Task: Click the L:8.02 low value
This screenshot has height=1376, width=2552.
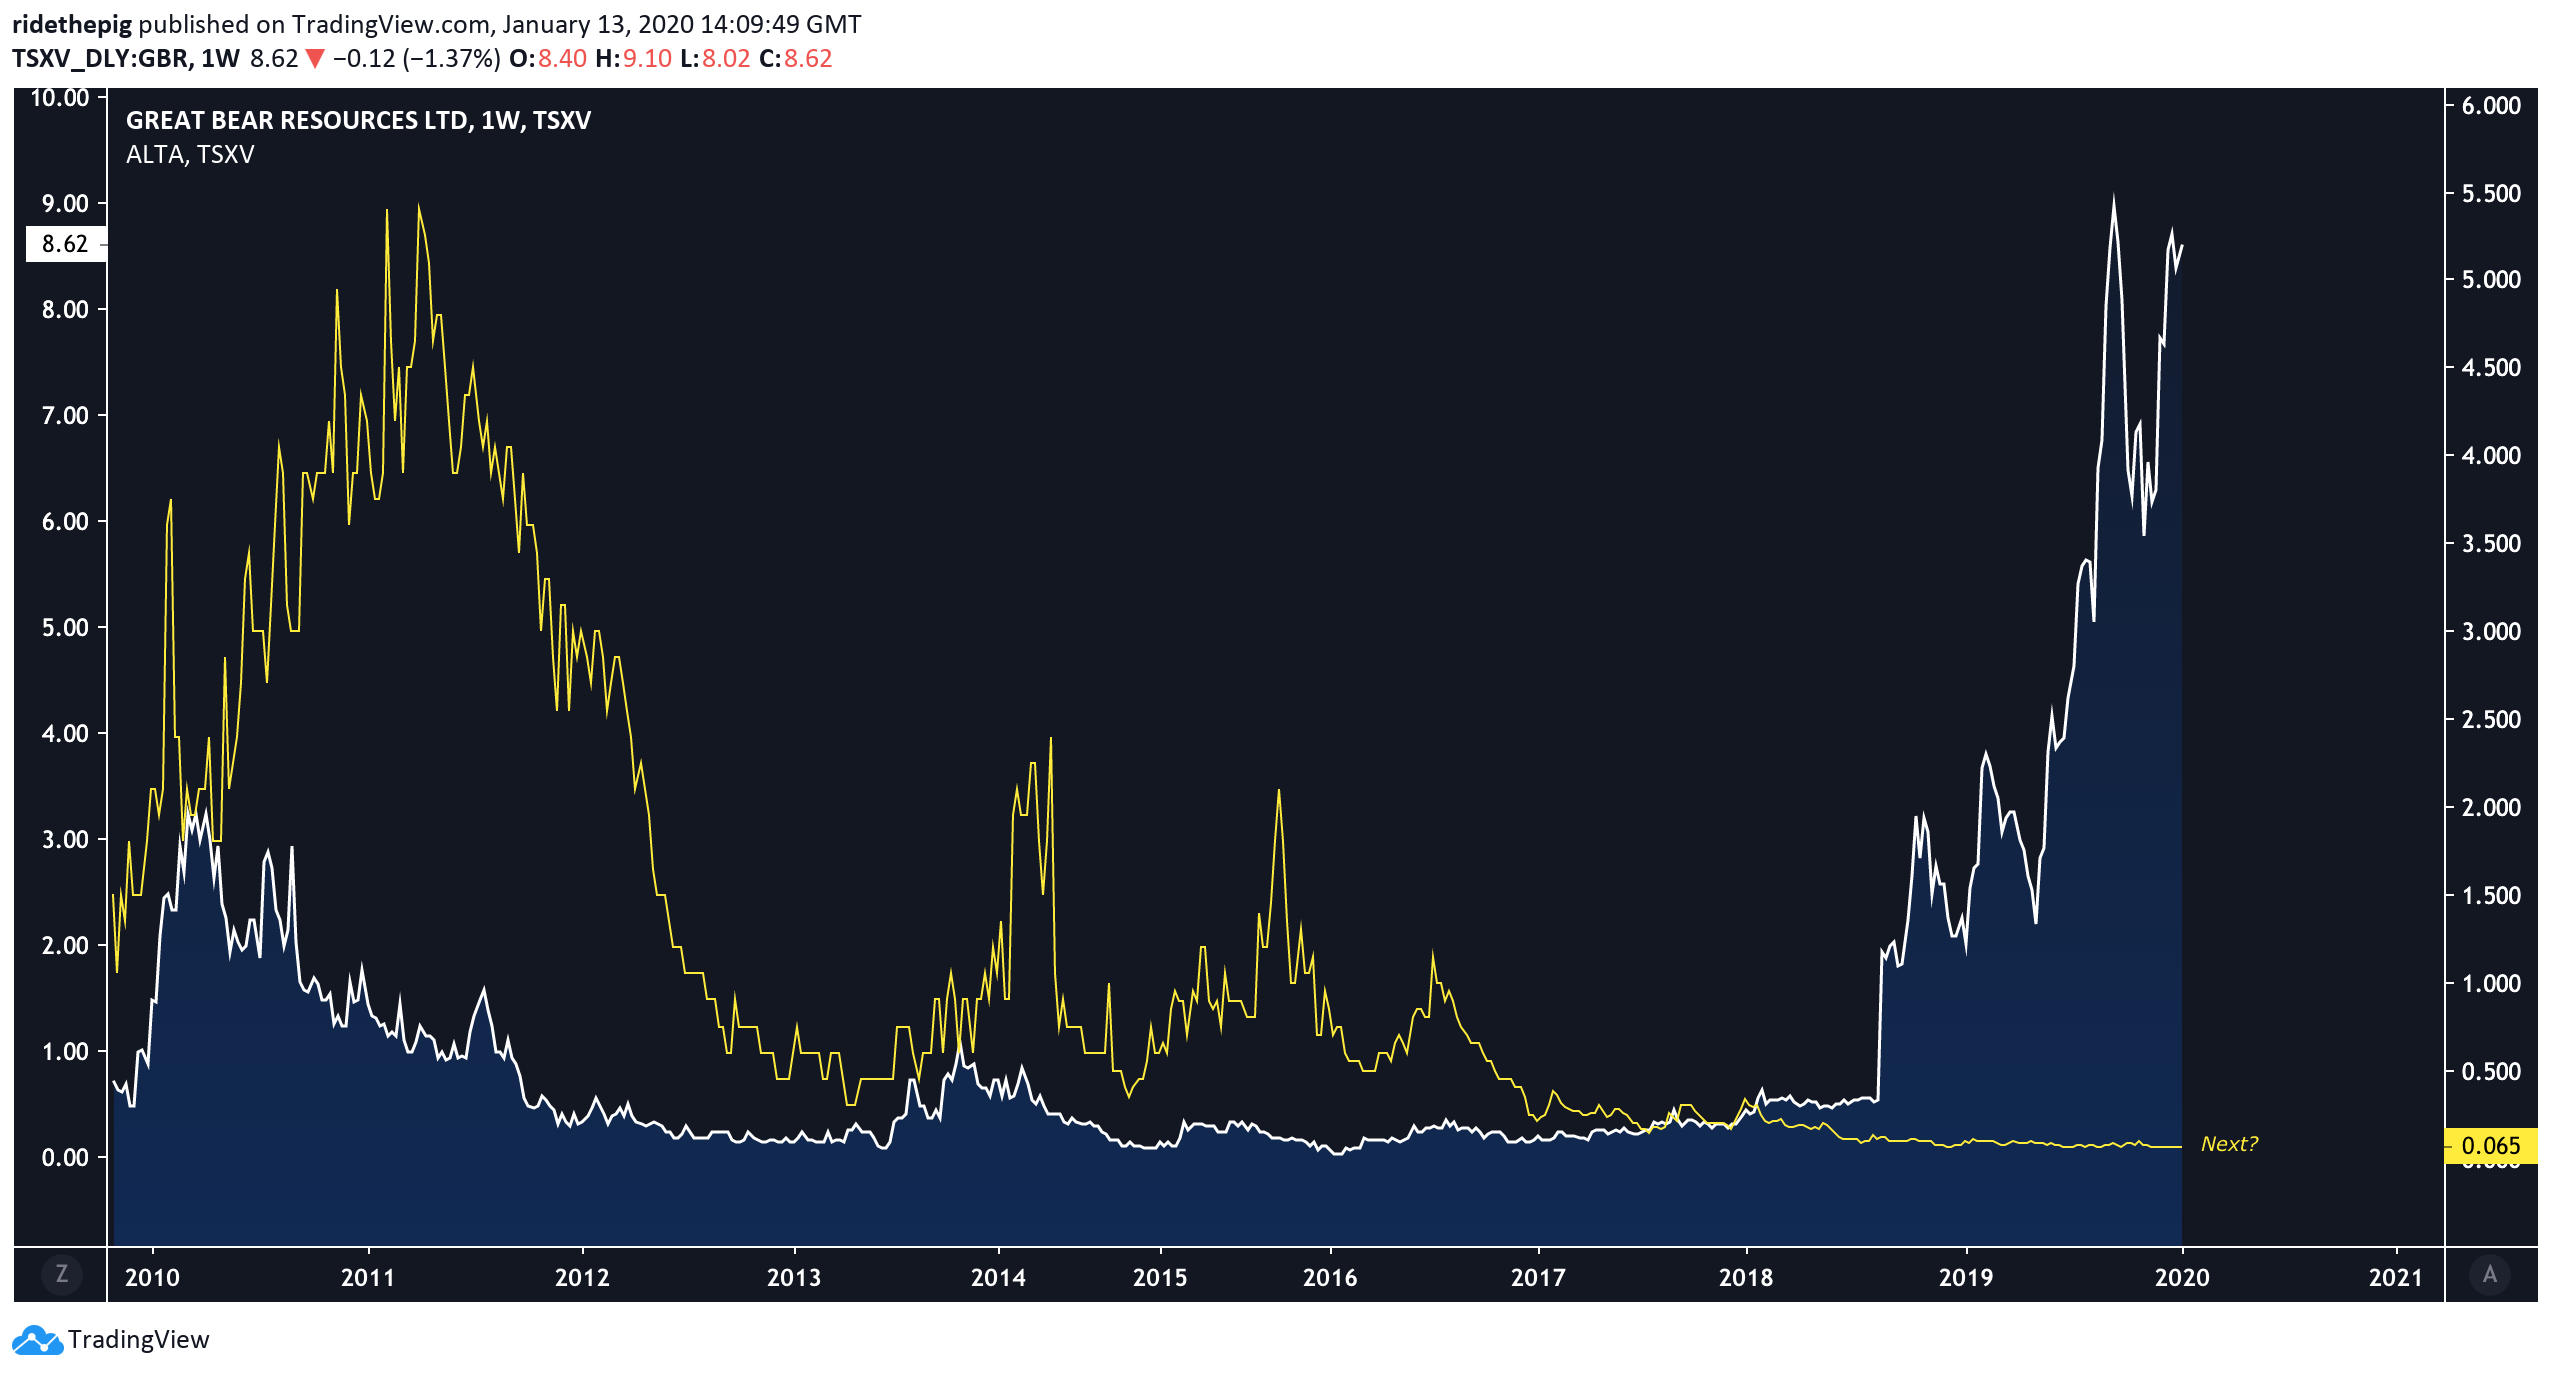Action: coord(715,58)
